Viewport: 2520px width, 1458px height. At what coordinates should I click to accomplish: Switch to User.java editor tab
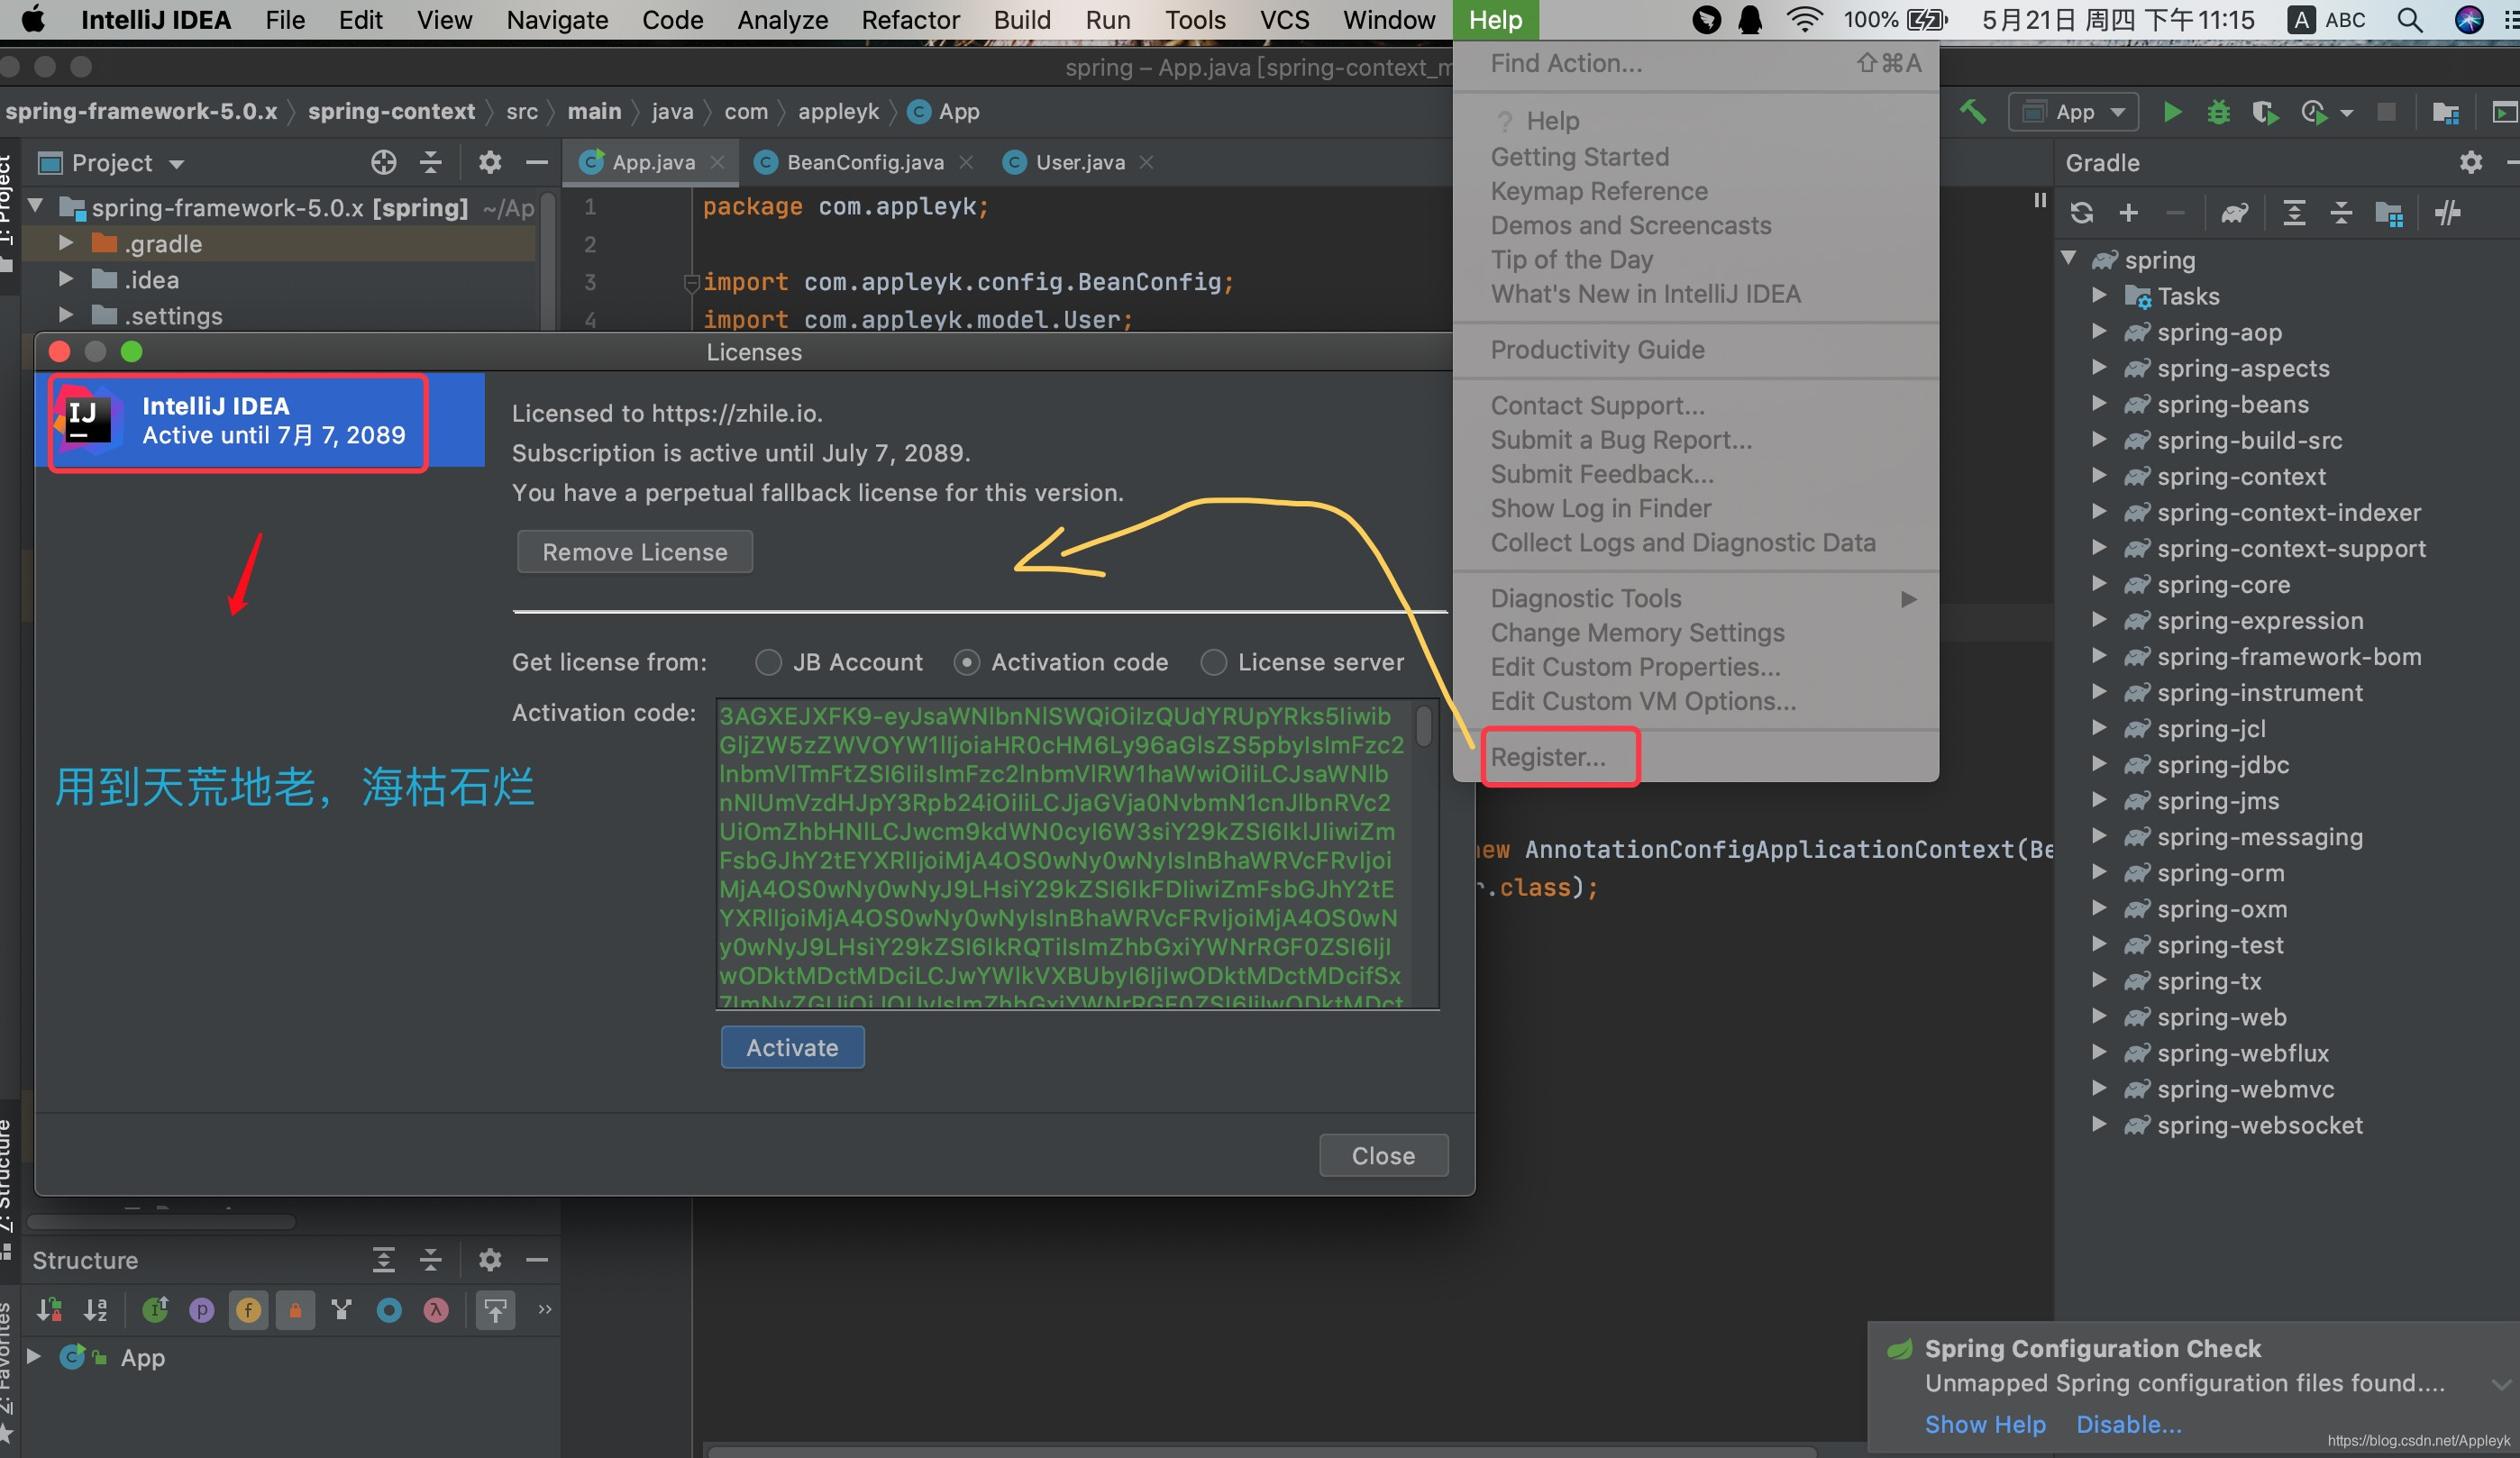pyautogui.click(x=1079, y=162)
